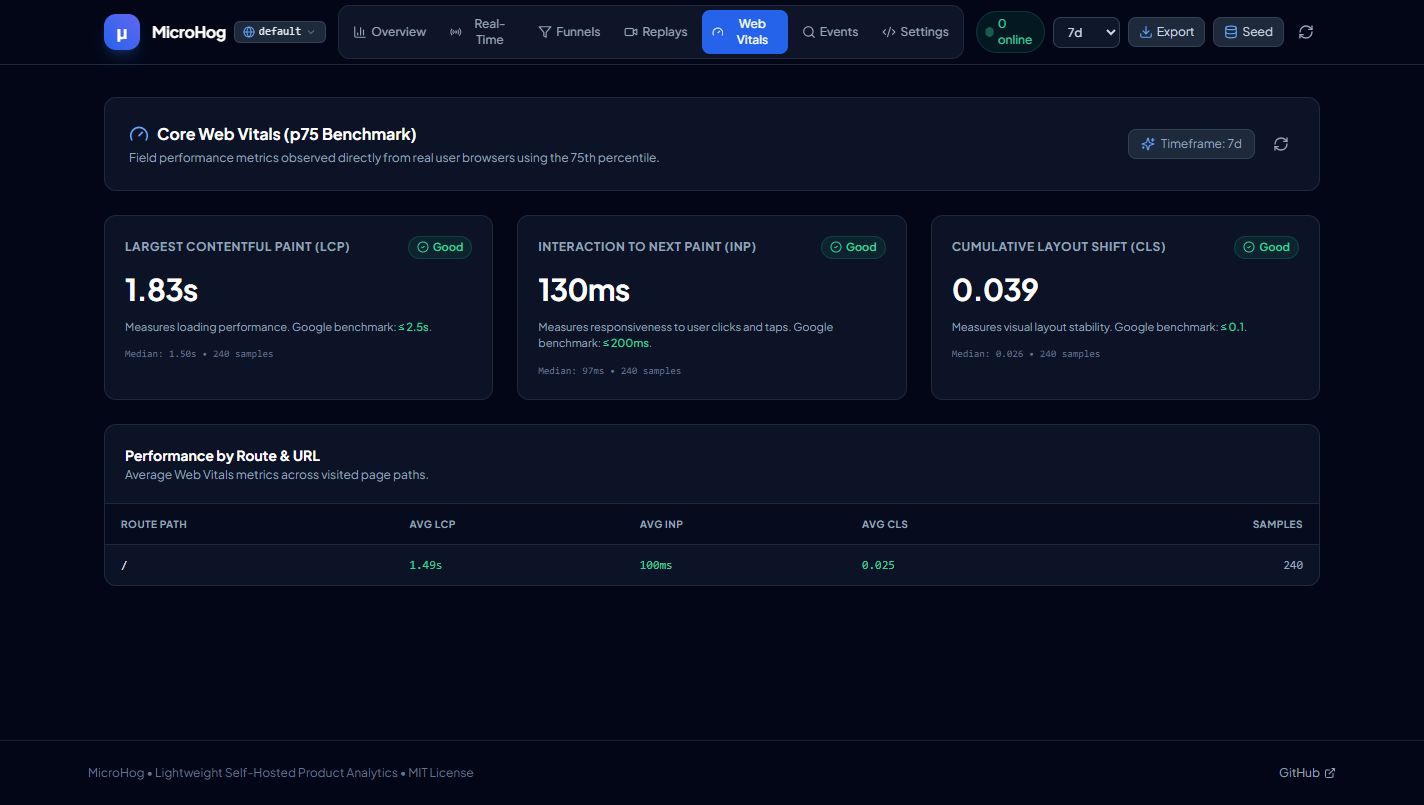
Task: Click the Timeframe: 7d button
Action: point(1191,144)
